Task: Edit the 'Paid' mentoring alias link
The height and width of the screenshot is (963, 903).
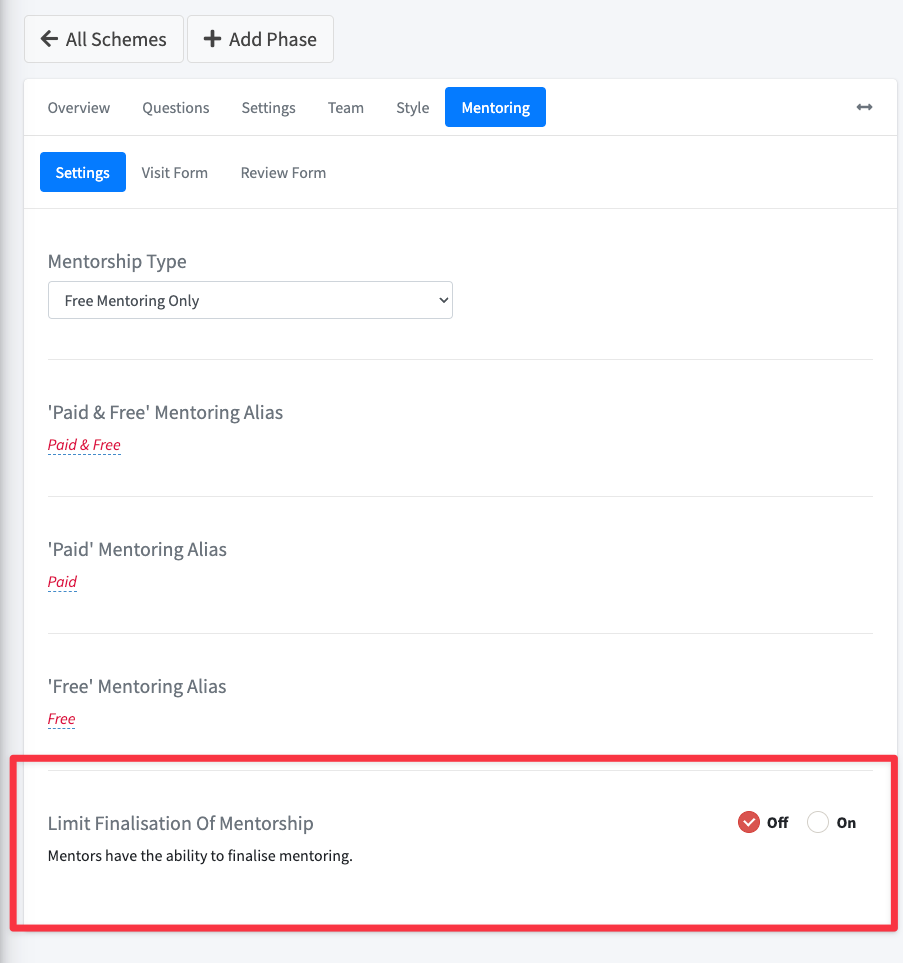Action: [x=62, y=582]
